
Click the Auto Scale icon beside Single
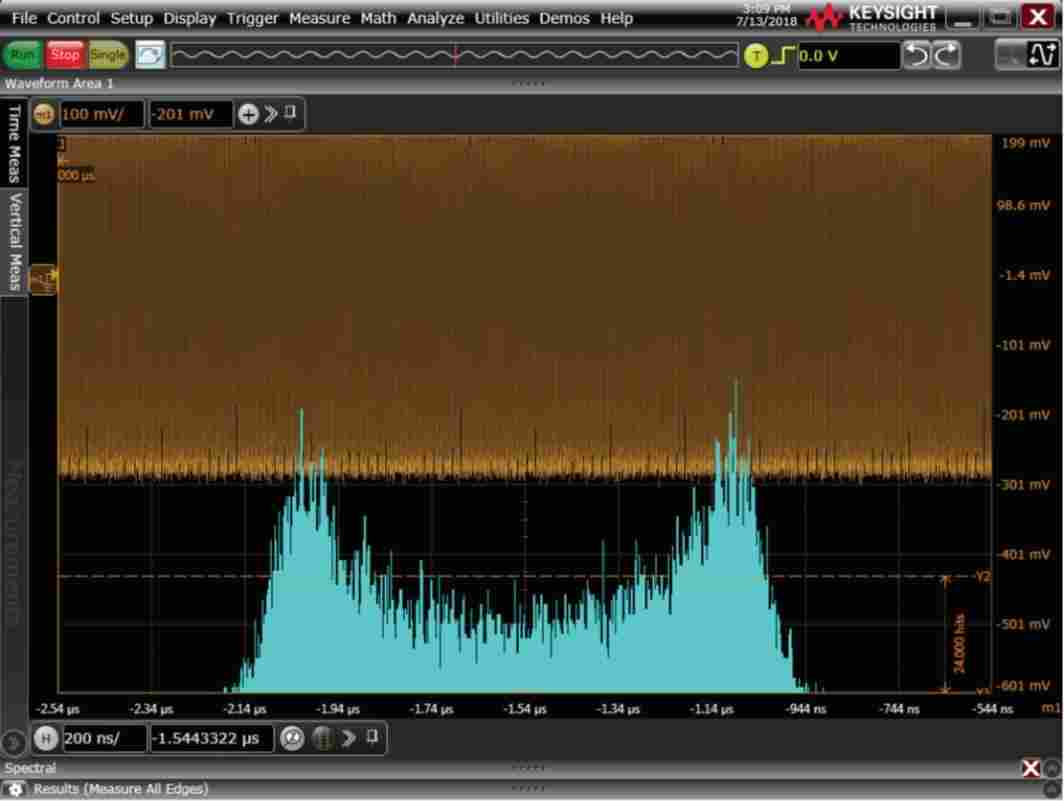[150, 55]
